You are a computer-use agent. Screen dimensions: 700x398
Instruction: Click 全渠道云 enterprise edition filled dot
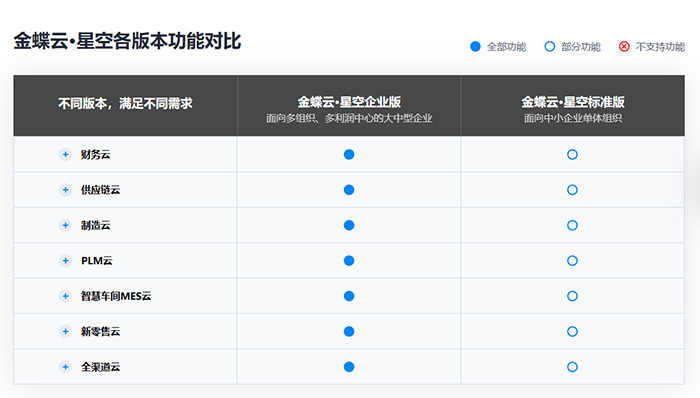[x=349, y=367]
